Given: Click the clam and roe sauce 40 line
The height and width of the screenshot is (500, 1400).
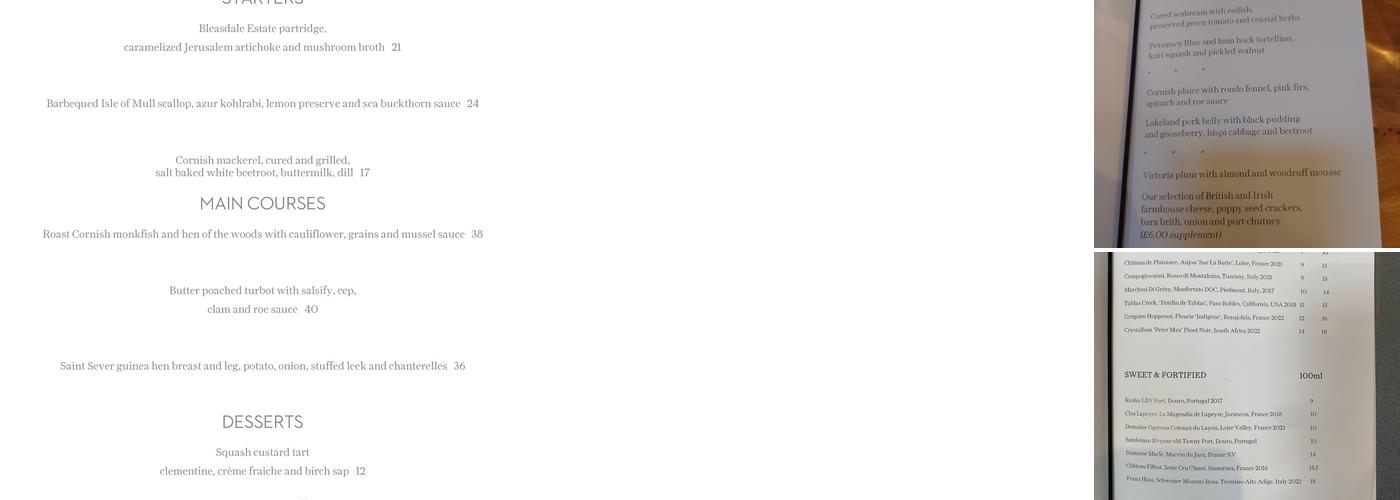Looking at the screenshot, I should point(263,309).
